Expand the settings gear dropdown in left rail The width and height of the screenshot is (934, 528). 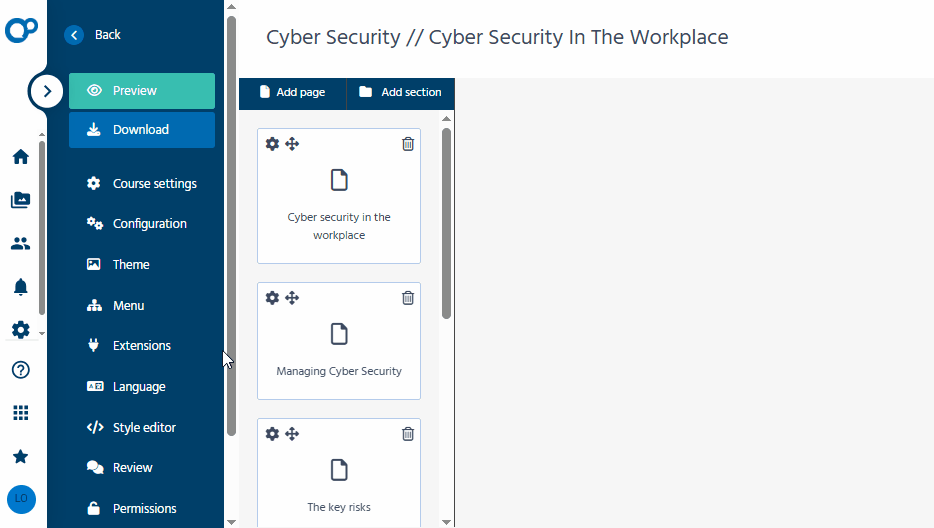[20, 330]
